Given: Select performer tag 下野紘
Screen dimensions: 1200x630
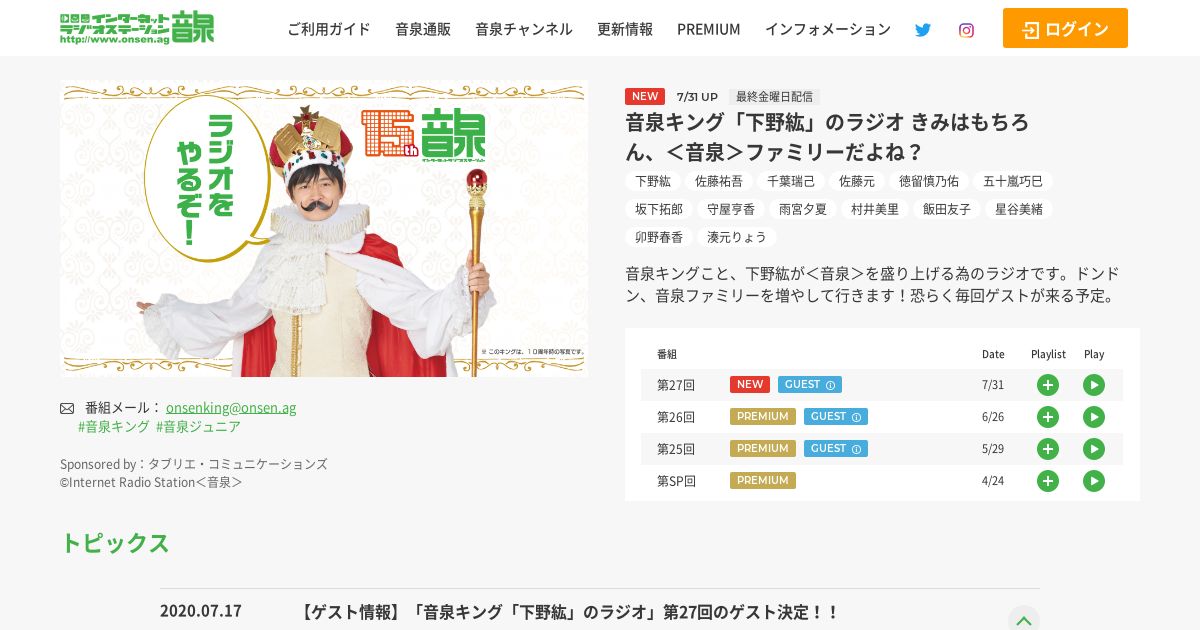Looking at the screenshot, I should (x=653, y=181).
